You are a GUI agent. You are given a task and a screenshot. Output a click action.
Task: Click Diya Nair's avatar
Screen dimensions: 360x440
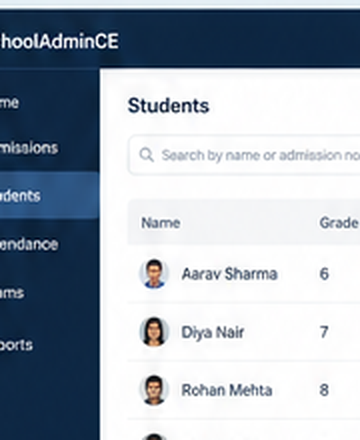pyautogui.click(x=154, y=332)
